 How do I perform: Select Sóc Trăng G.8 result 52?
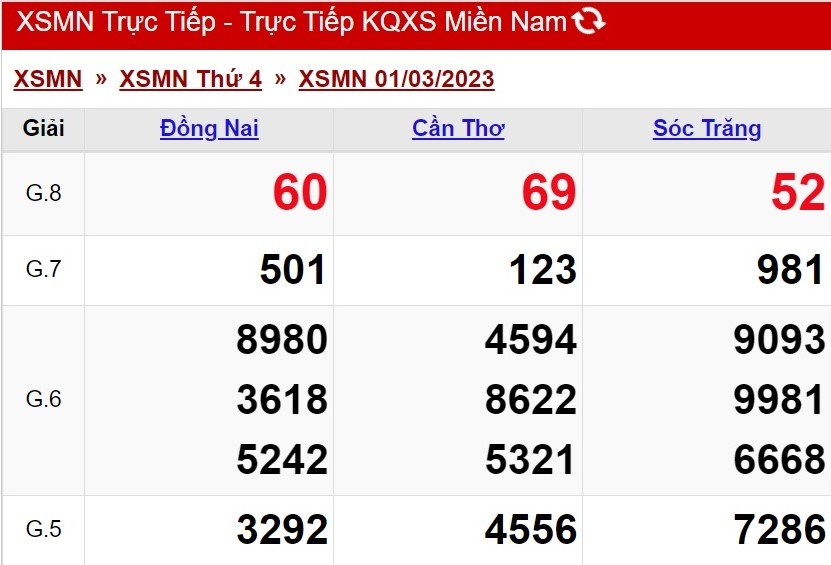pyautogui.click(x=798, y=192)
